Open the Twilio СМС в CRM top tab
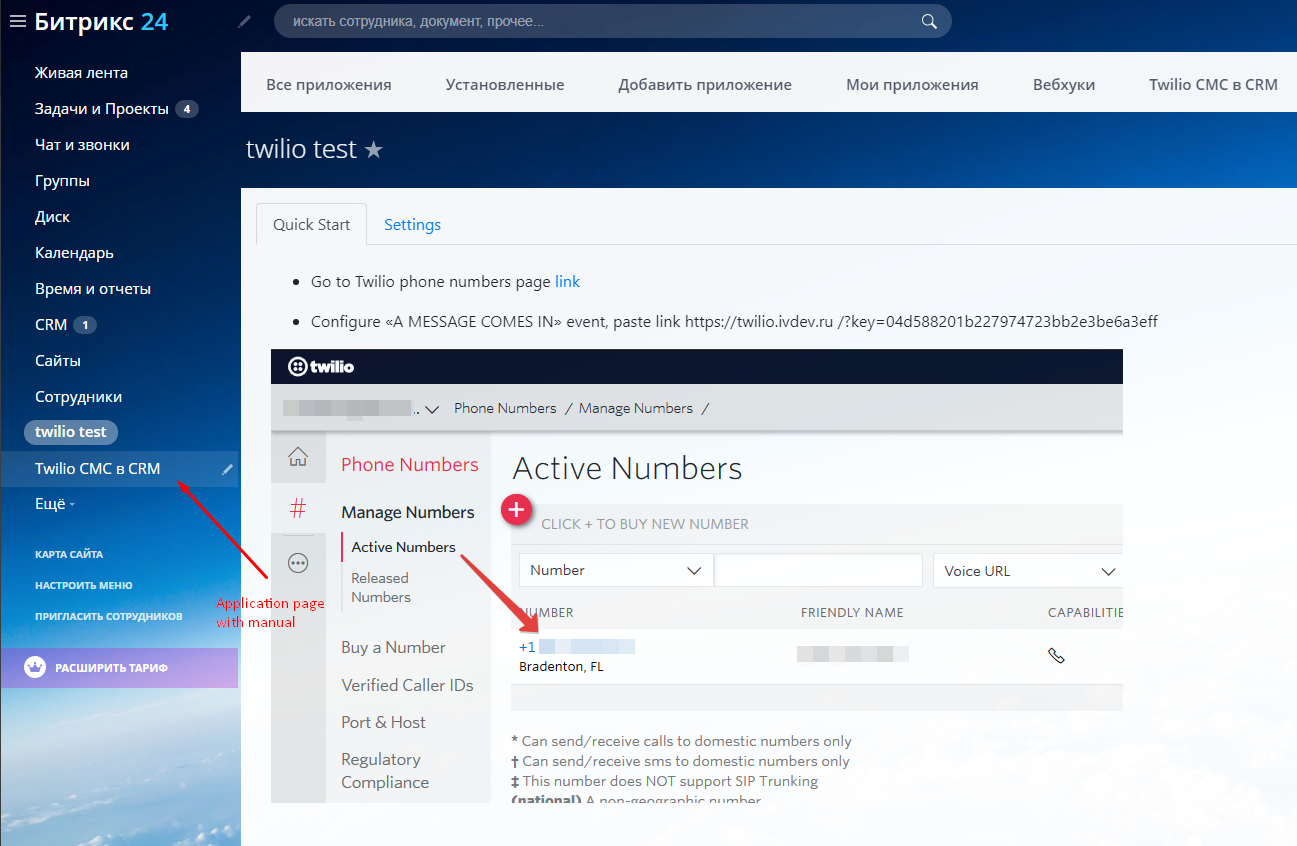1297x846 pixels. click(x=1213, y=85)
